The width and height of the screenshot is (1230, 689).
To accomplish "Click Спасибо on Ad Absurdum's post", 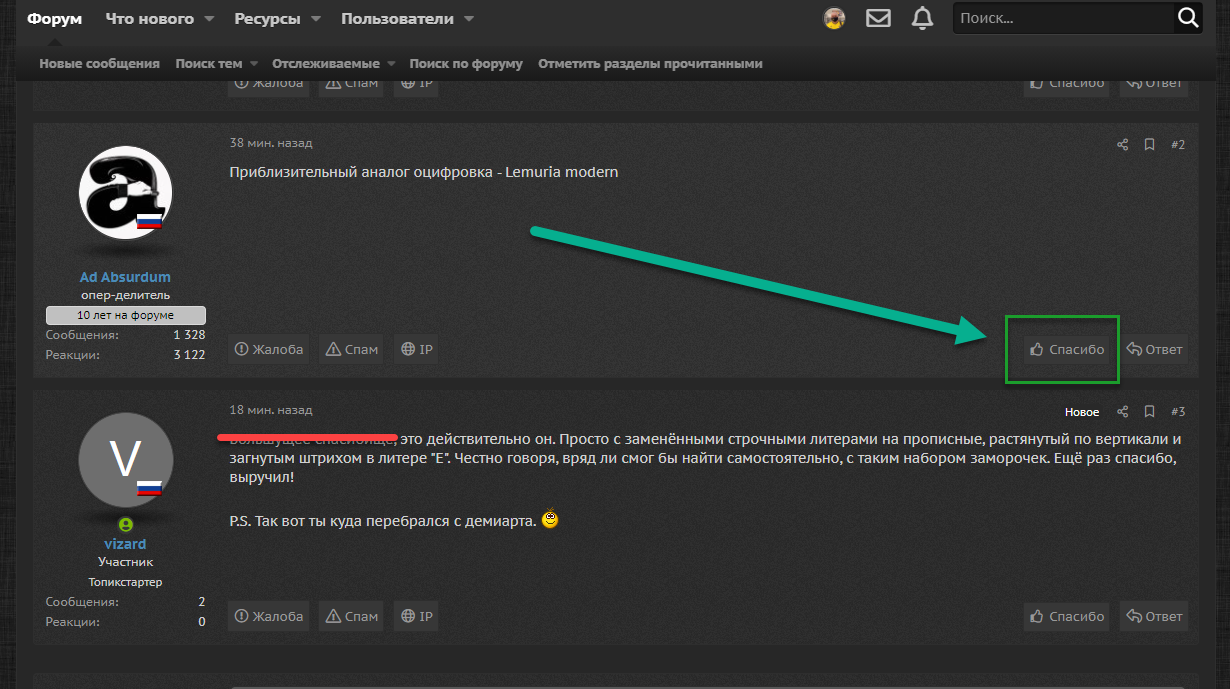I will point(1067,350).
